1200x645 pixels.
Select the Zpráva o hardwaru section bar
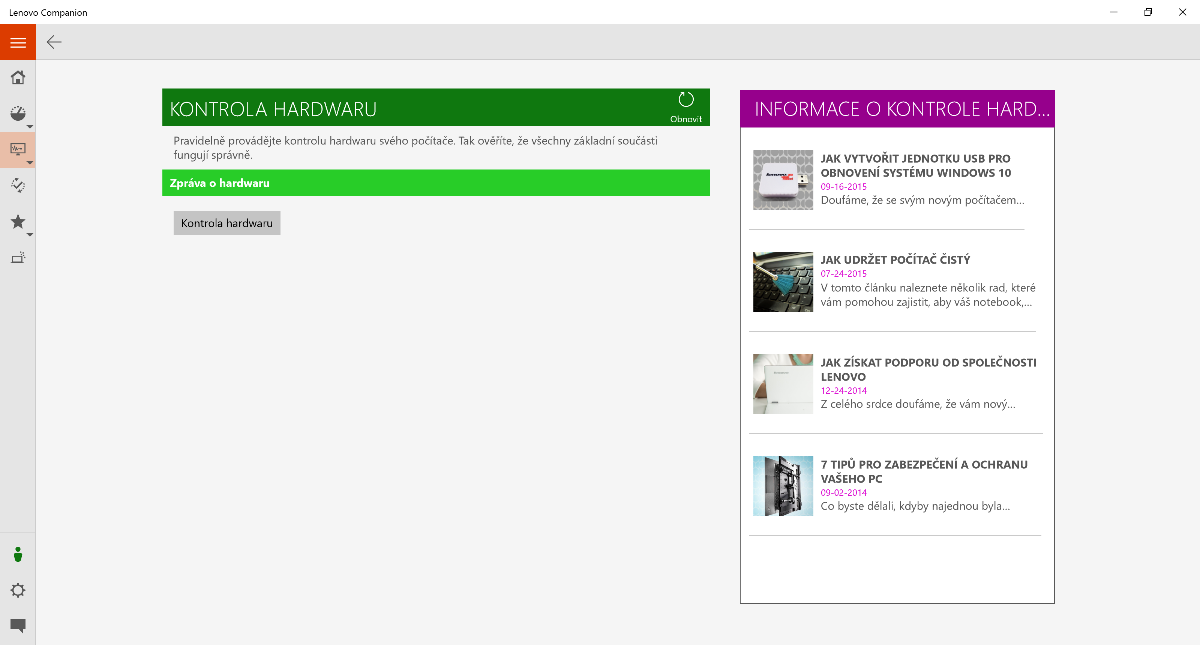click(436, 183)
